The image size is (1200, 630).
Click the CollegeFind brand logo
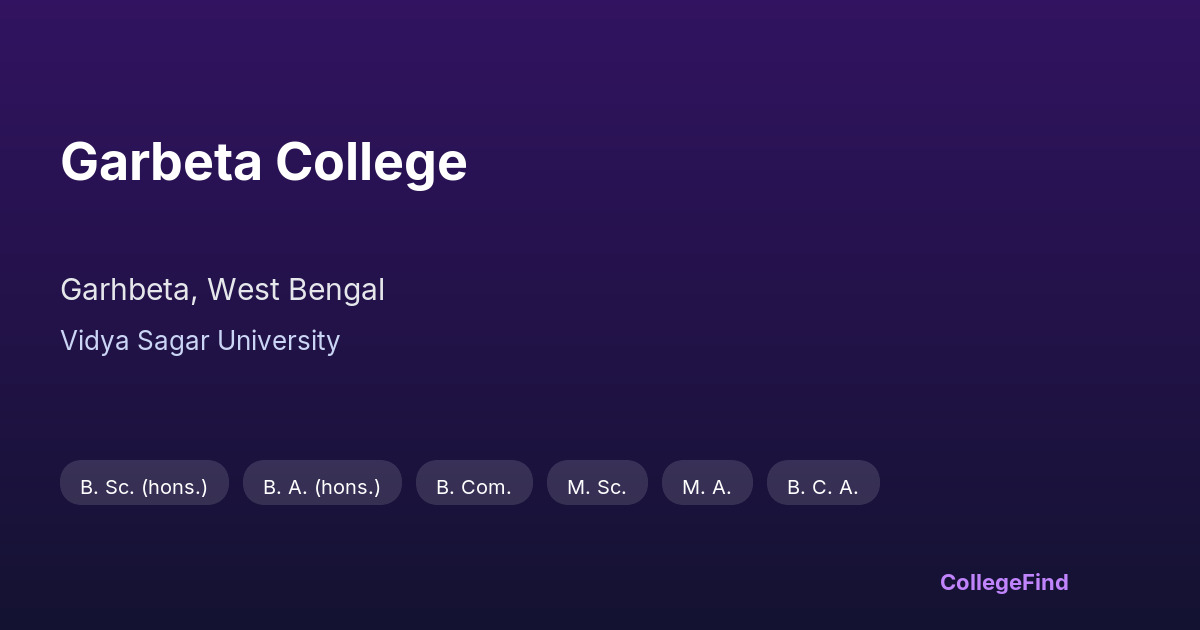[x=1003, y=582]
